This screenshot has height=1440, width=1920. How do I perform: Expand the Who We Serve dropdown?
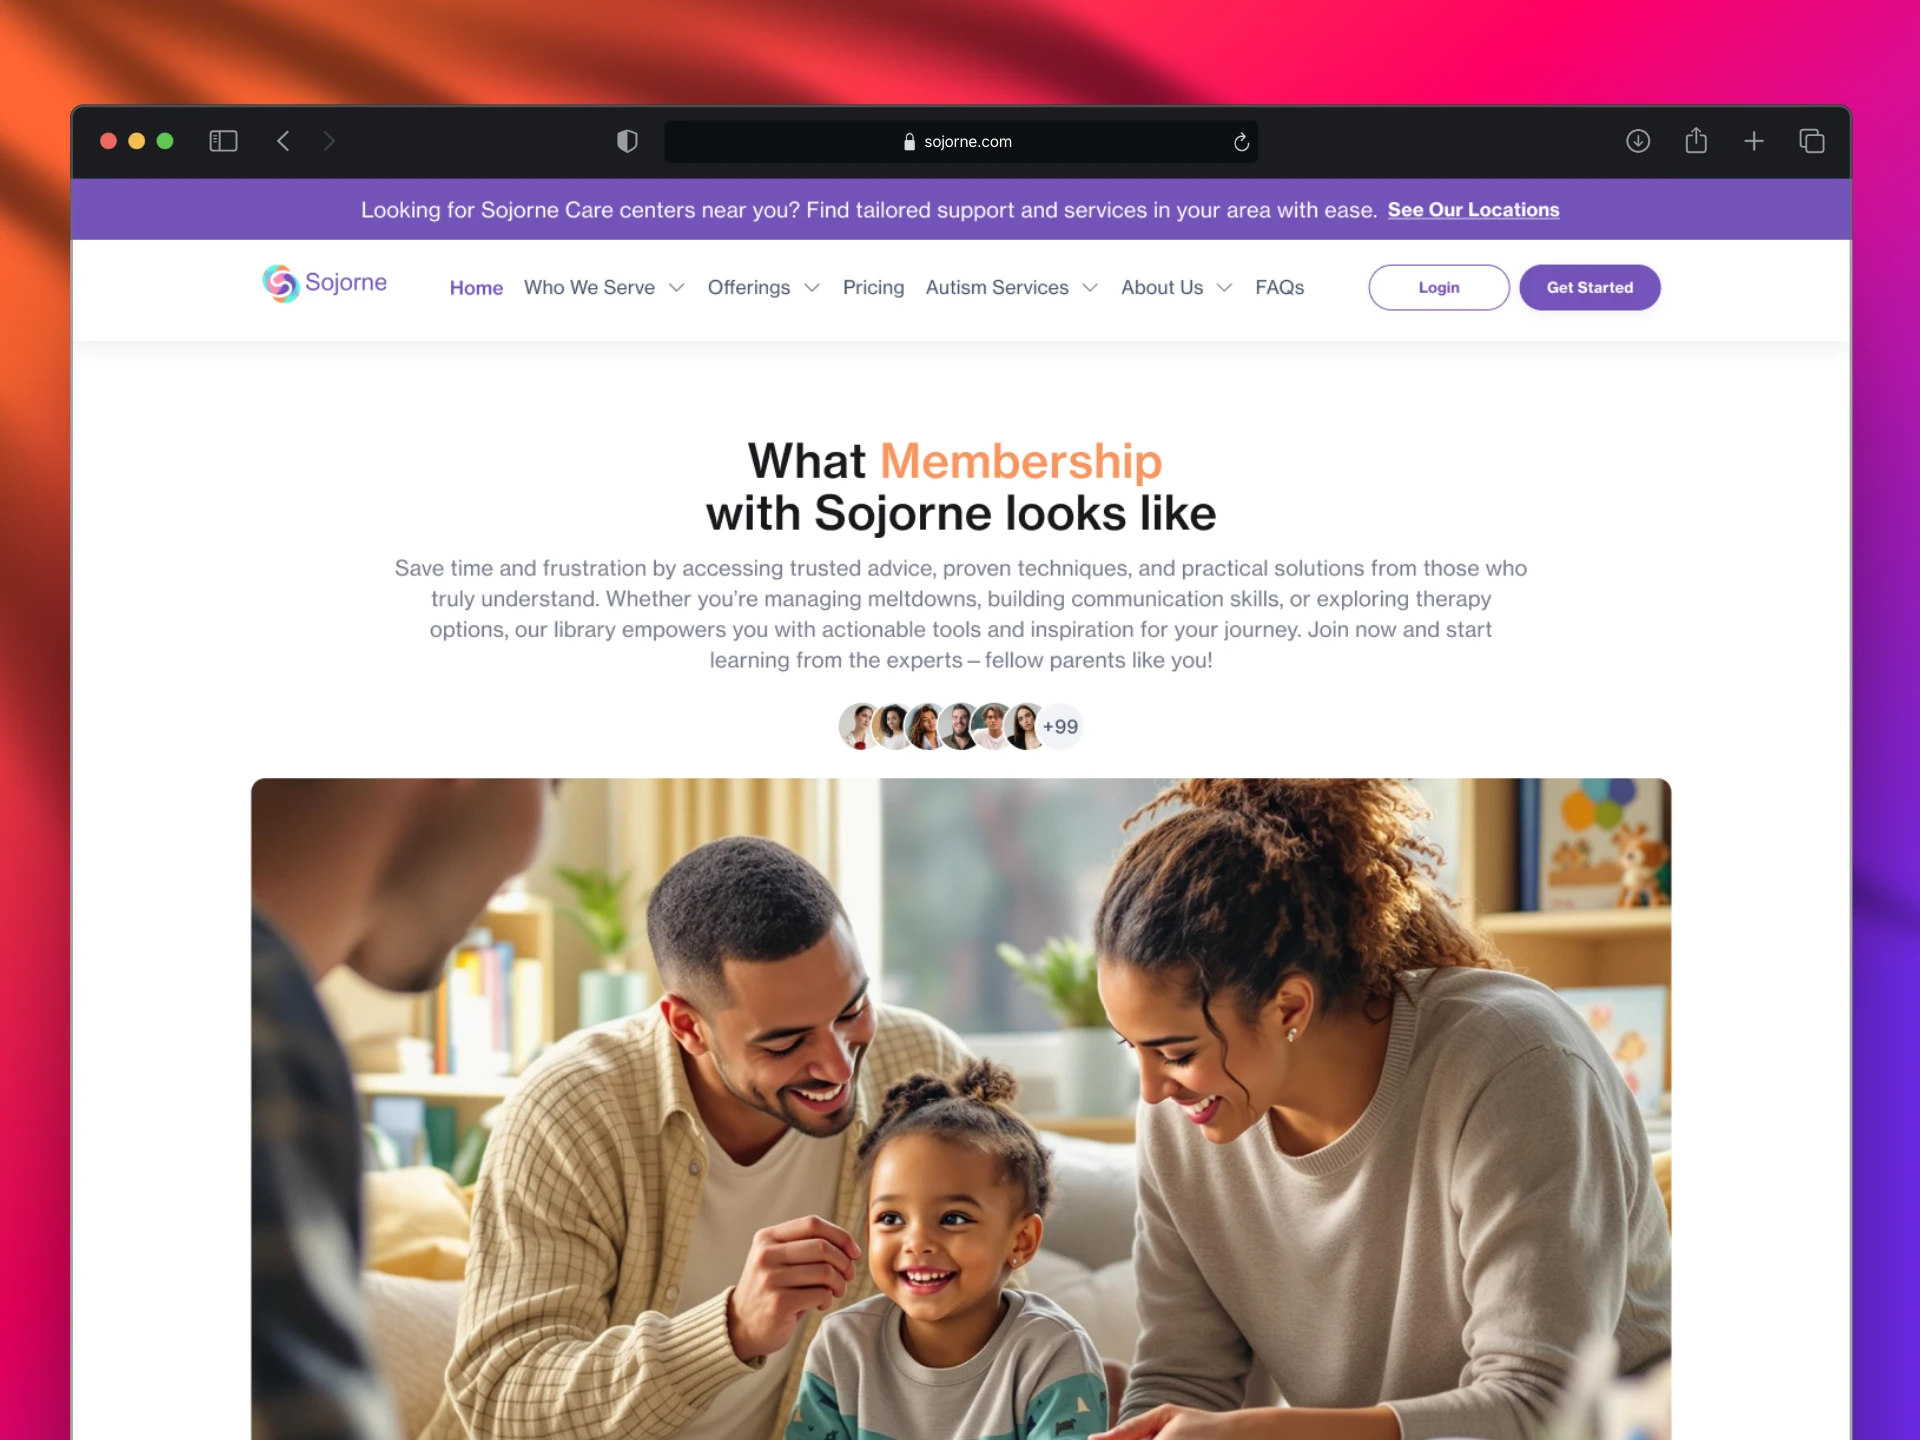[604, 288]
